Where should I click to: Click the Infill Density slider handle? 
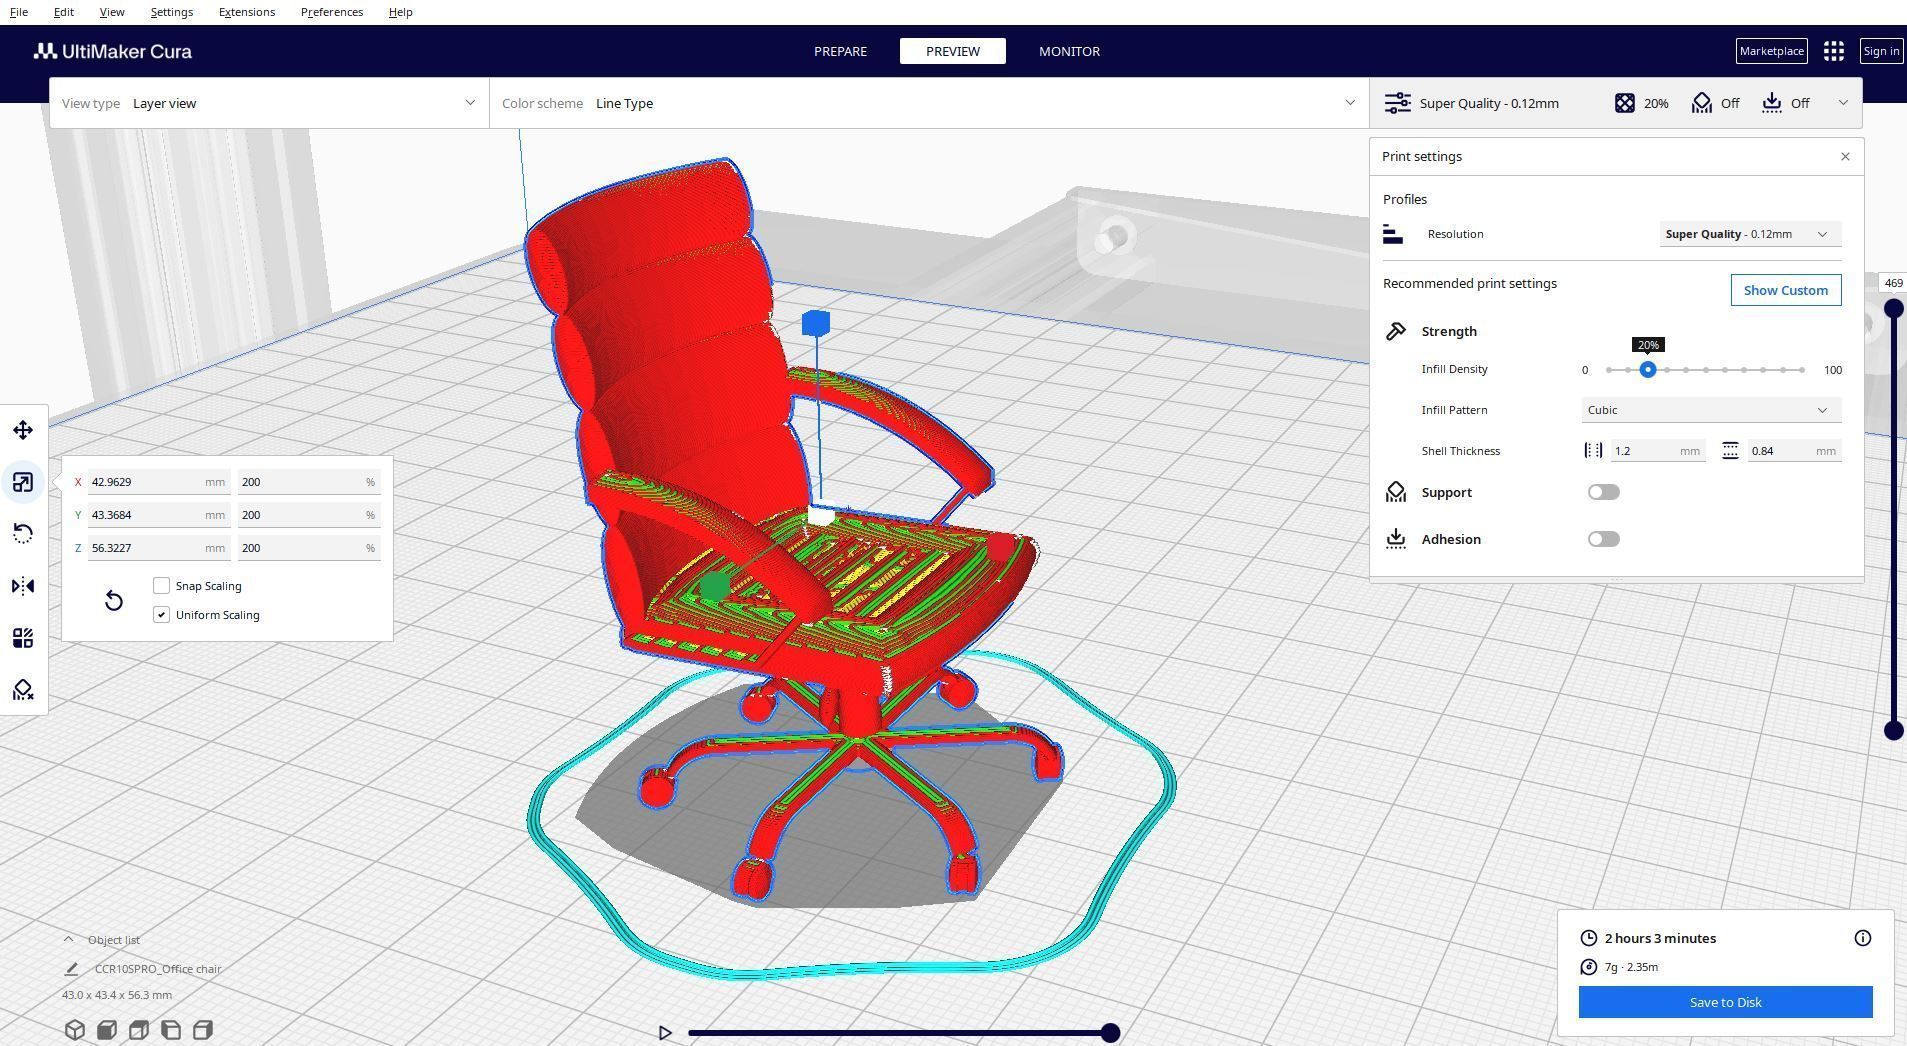click(x=1648, y=370)
